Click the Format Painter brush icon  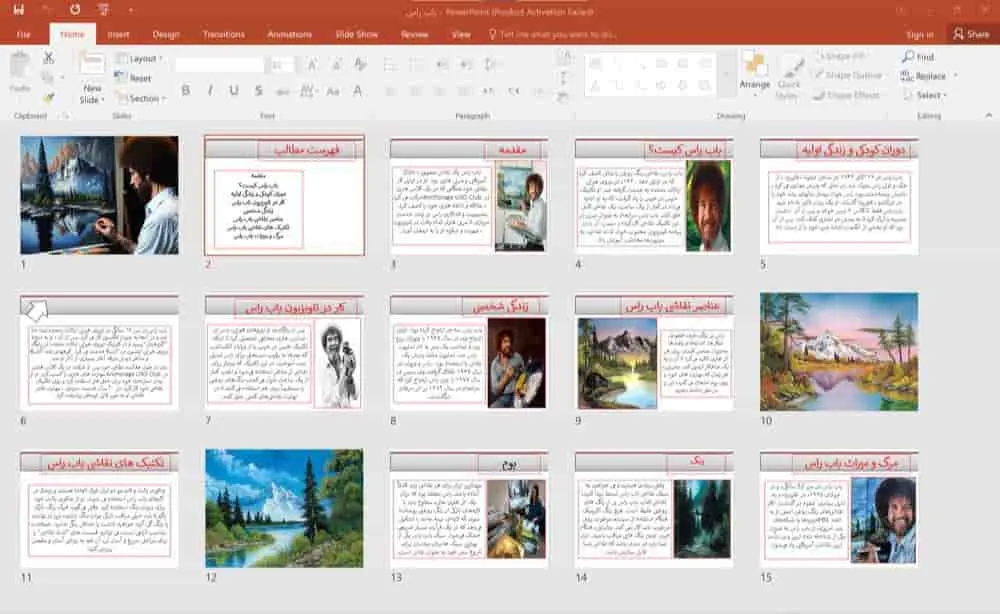[x=48, y=97]
